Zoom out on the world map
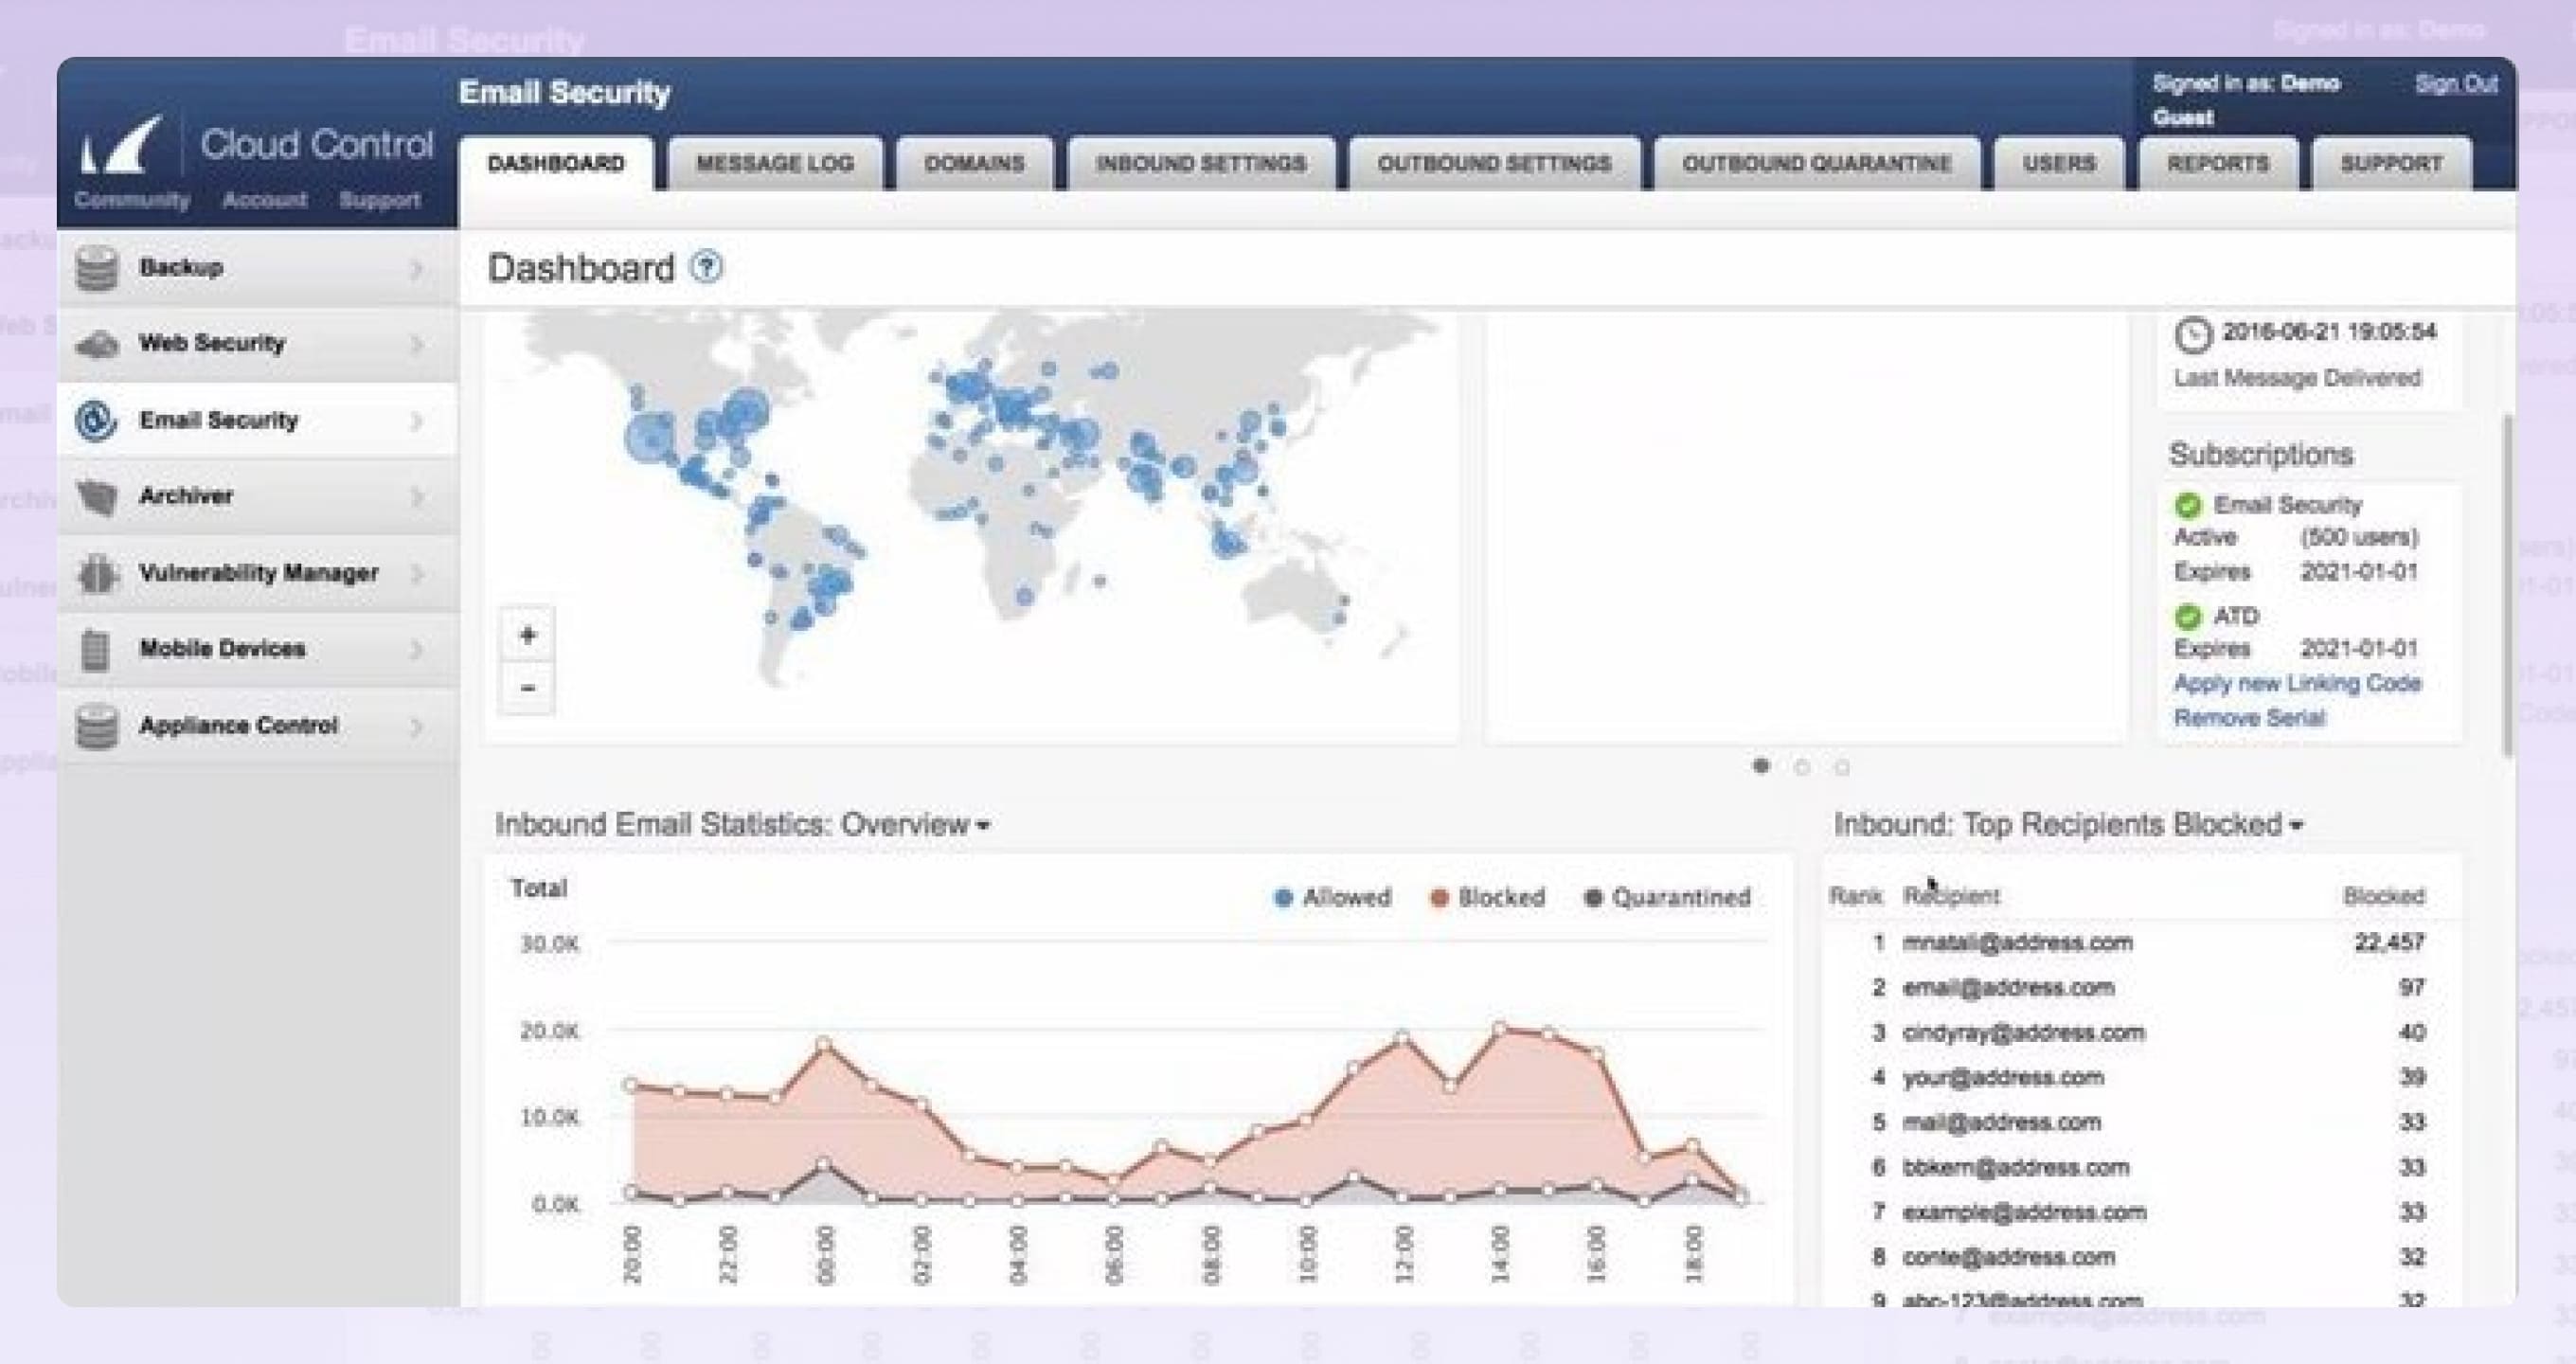The image size is (2576, 1364). 527,688
